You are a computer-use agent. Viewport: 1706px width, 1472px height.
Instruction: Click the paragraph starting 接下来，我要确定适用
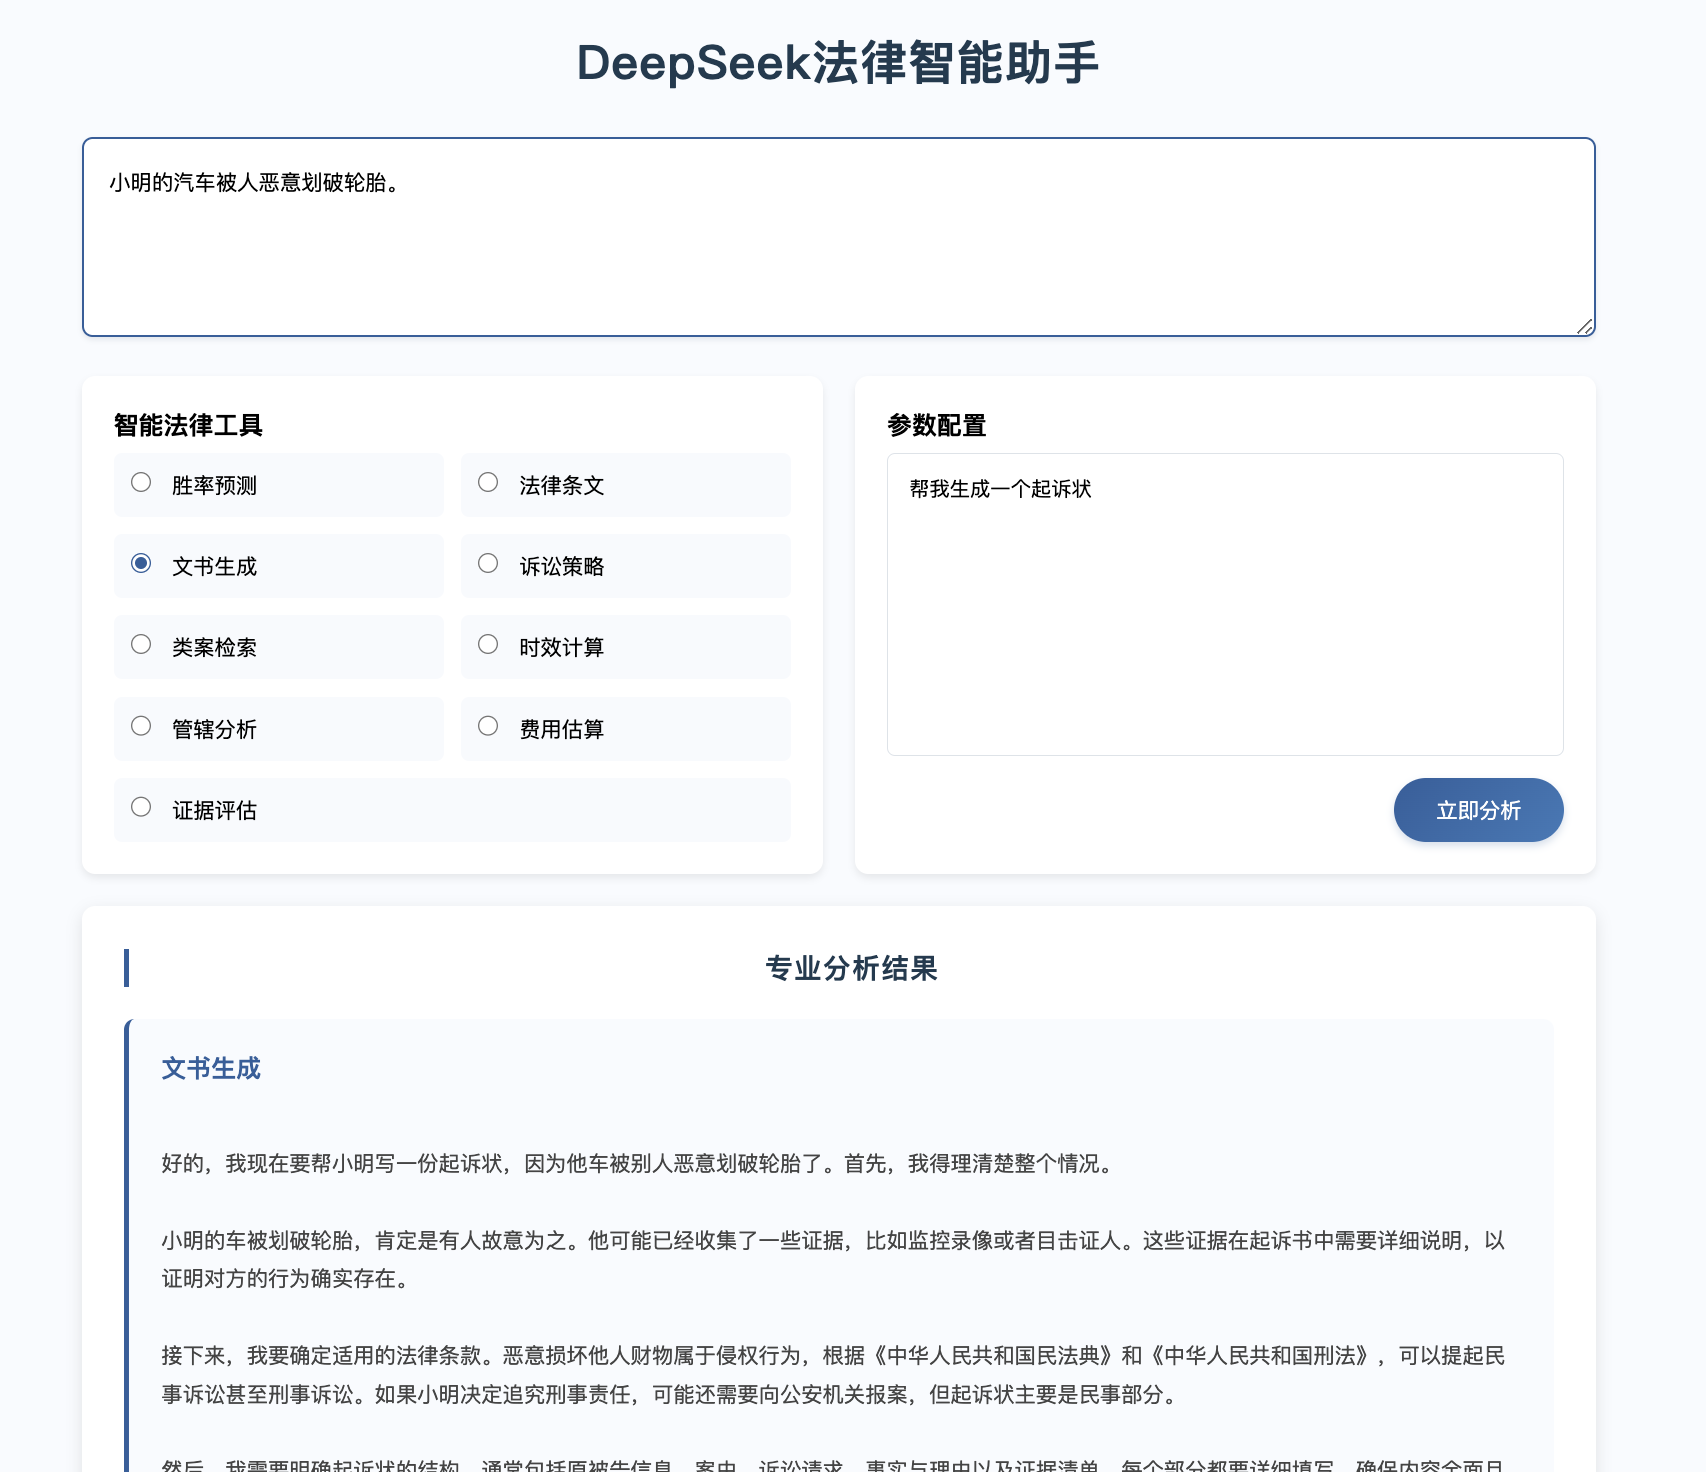833,1375
